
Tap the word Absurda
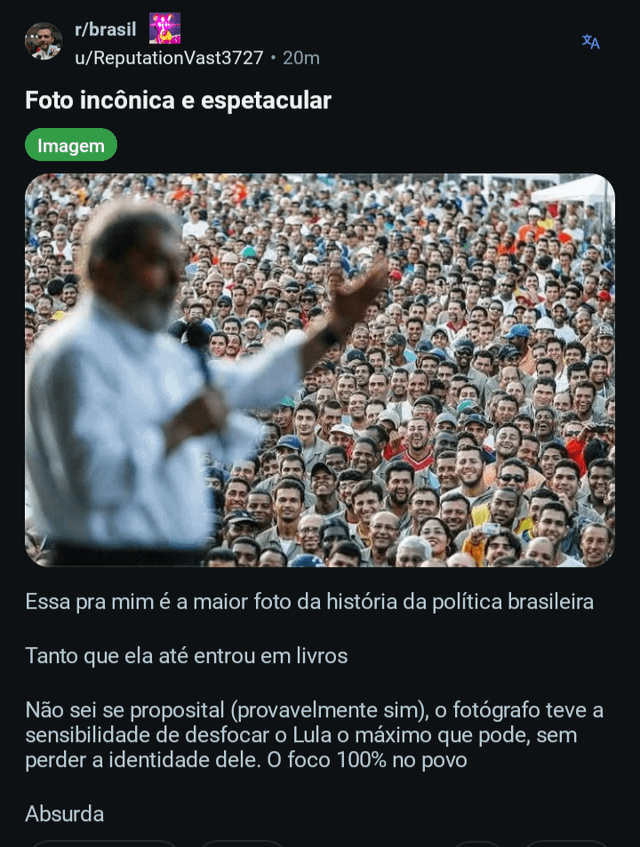[64, 814]
